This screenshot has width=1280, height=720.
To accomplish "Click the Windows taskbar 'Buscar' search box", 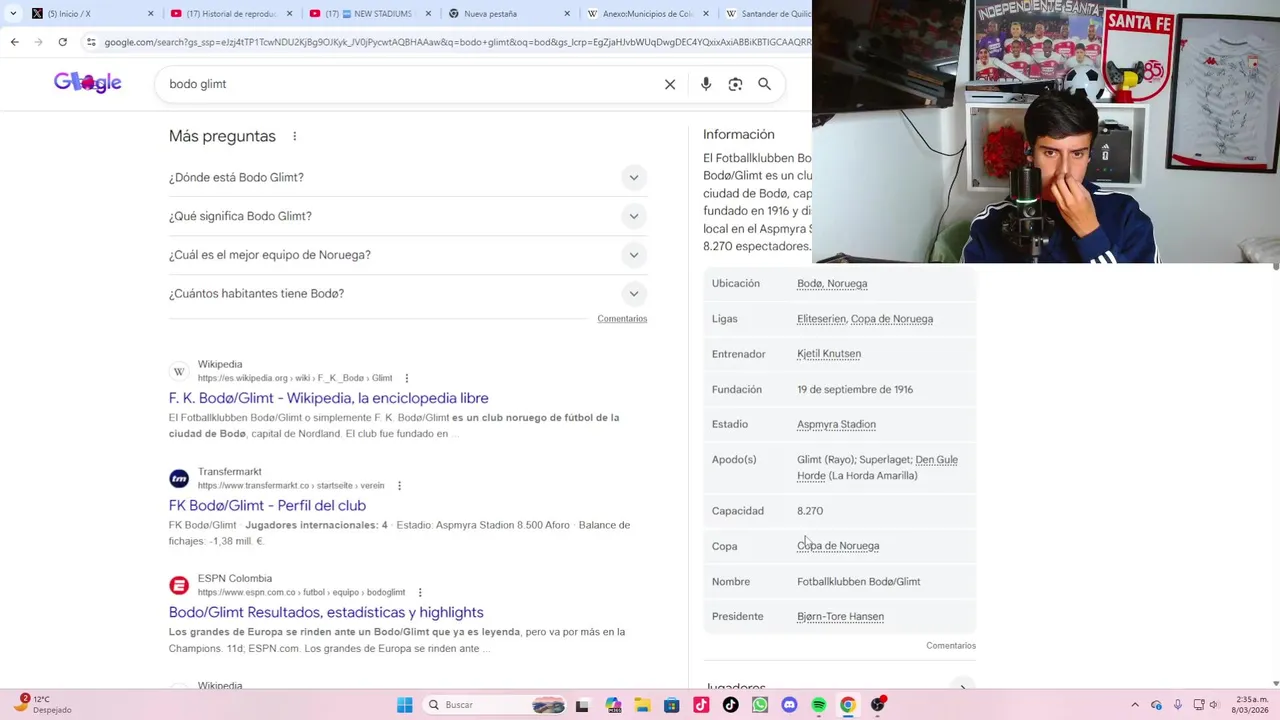I will tap(496, 705).
